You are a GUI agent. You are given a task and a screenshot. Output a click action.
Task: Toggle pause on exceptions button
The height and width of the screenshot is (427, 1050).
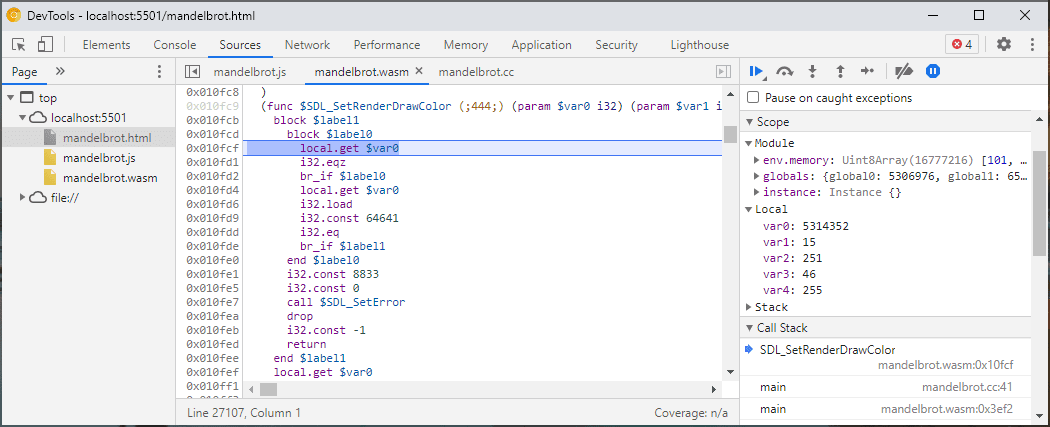(932, 71)
